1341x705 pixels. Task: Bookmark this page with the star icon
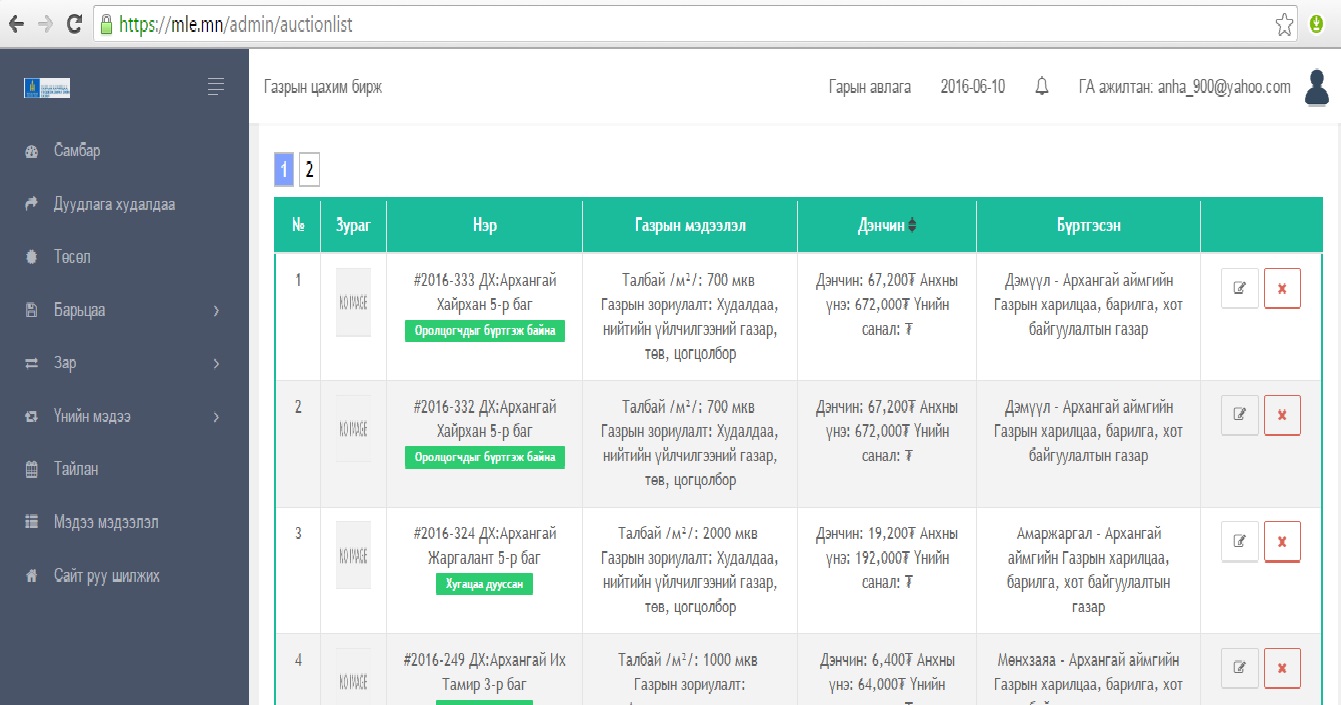[1285, 25]
